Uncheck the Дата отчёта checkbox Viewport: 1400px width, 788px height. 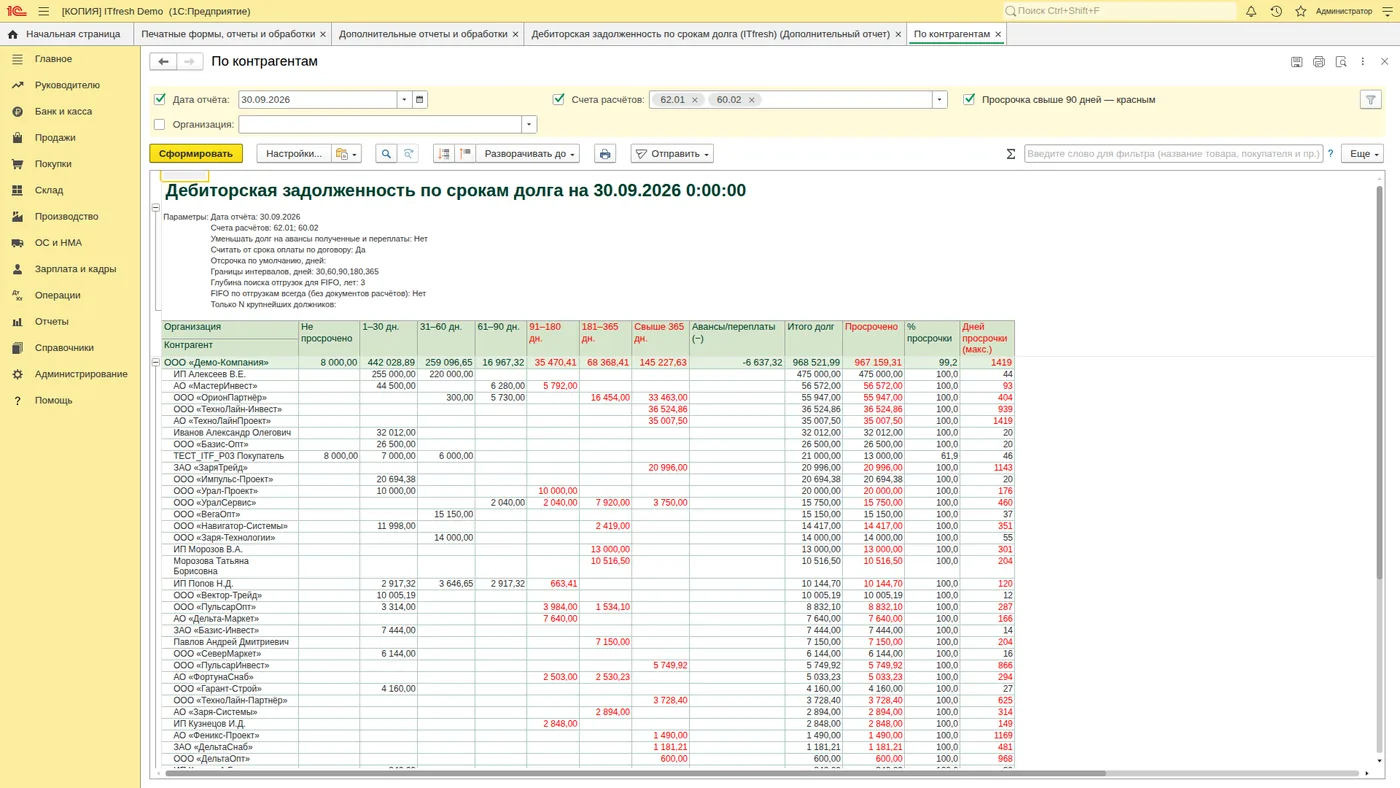click(160, 100)
